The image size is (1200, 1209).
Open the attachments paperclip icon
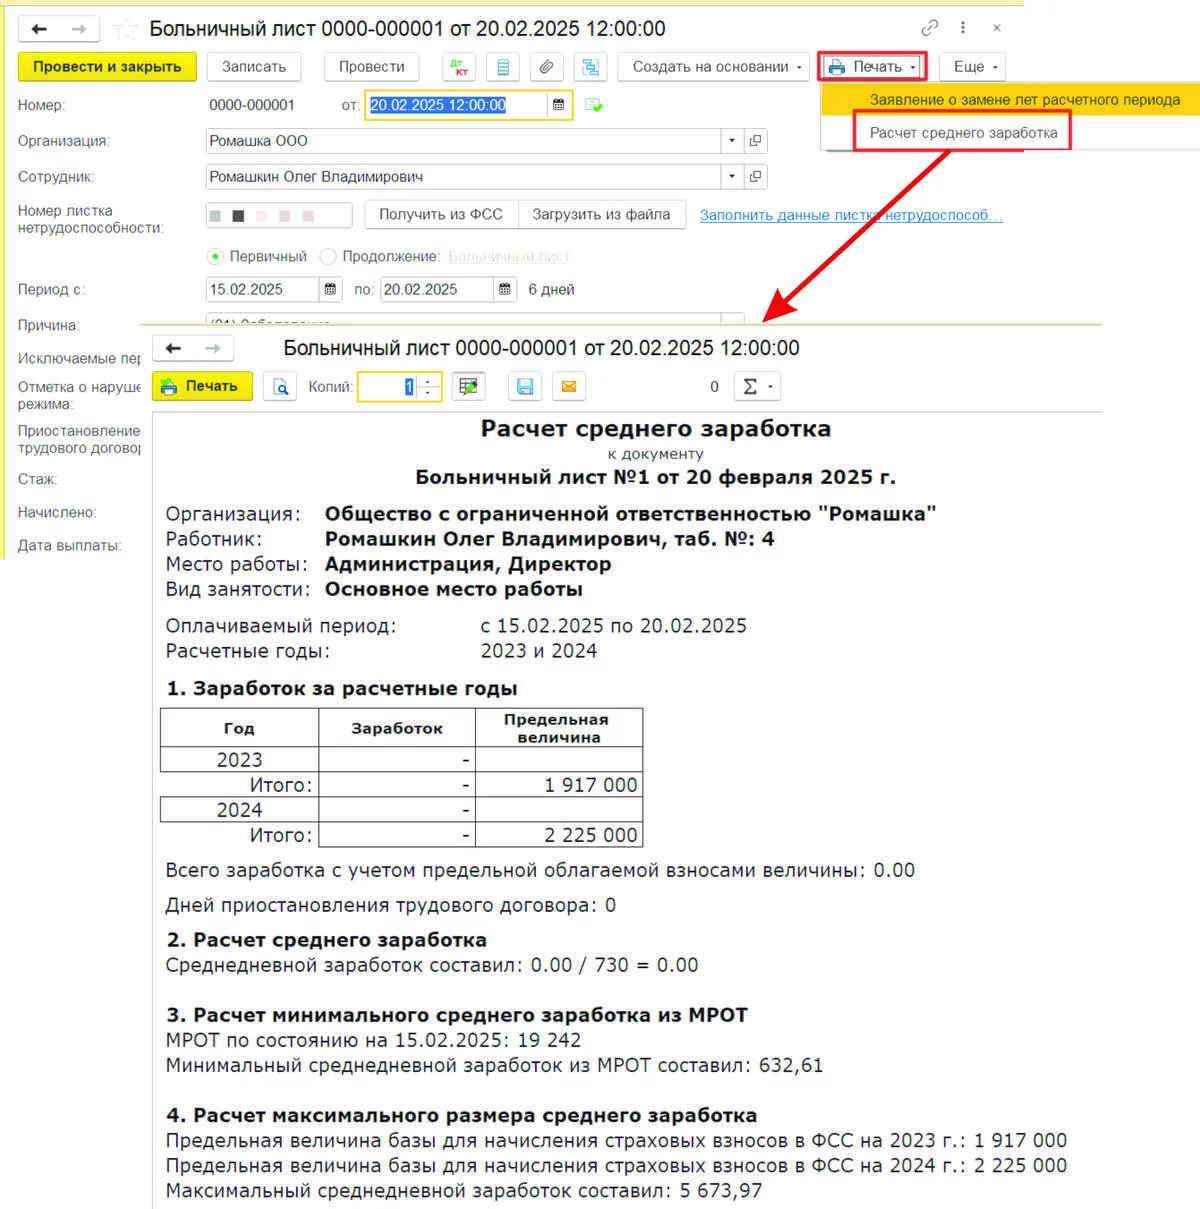click(x=546, y=66)
